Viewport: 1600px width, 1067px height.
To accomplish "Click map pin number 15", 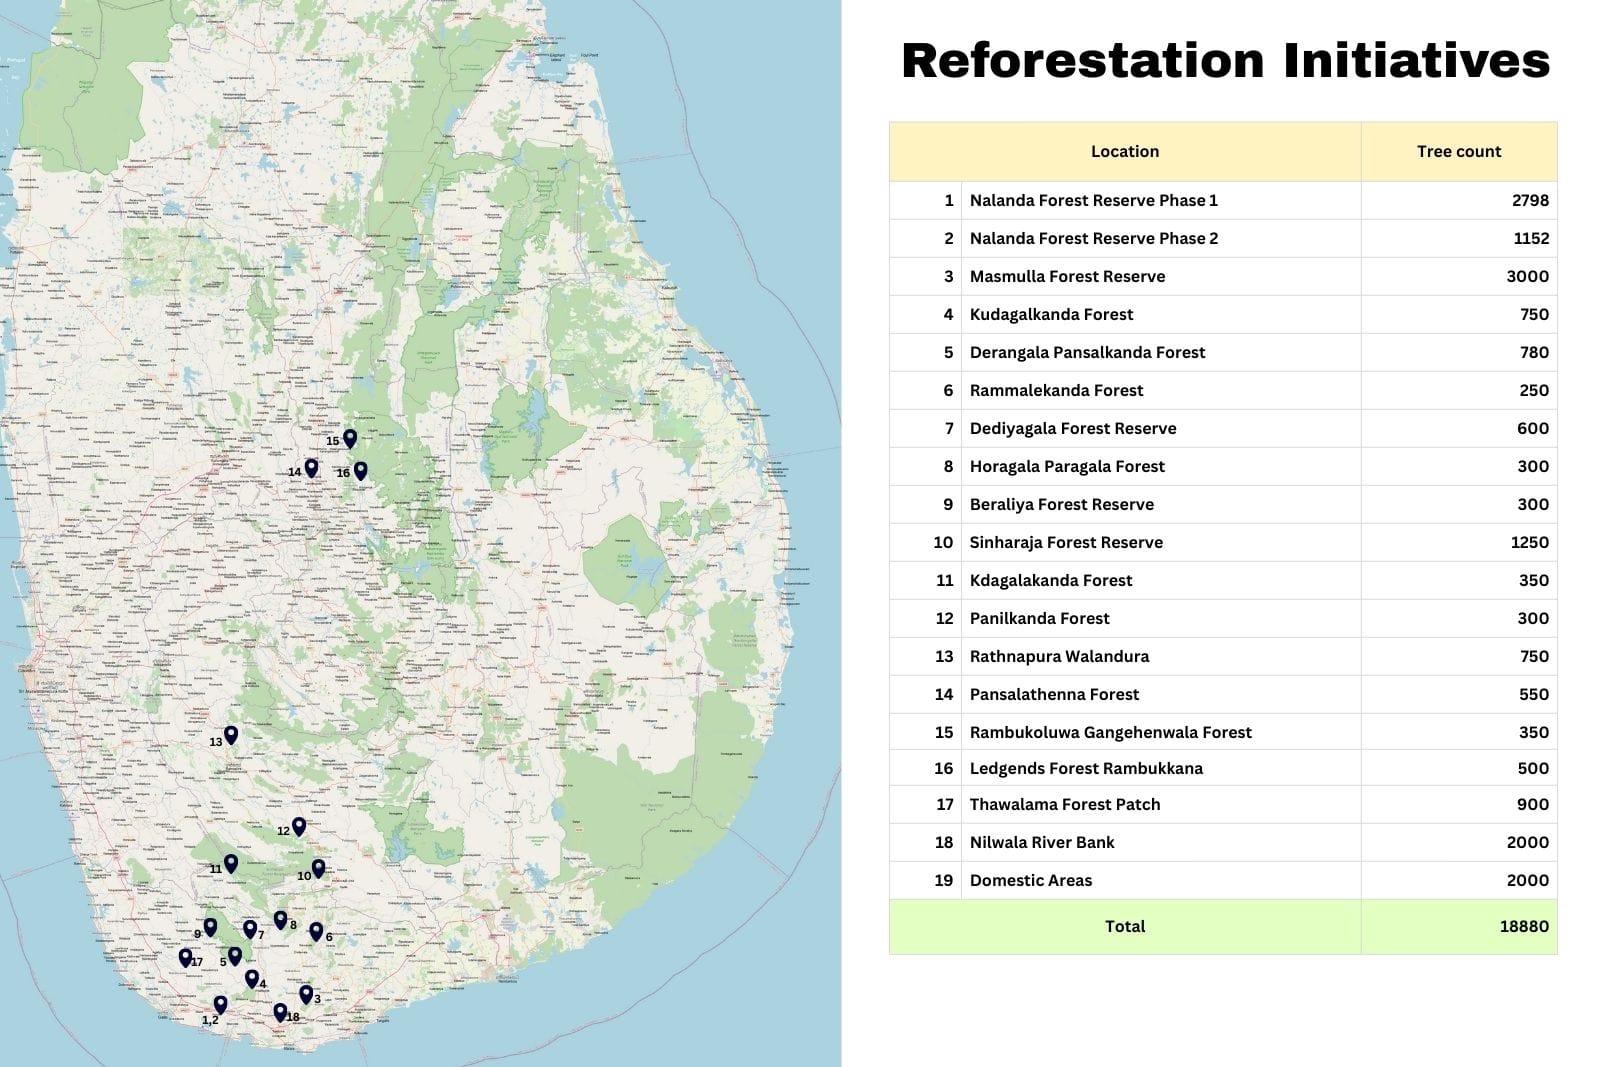I will (350, 438).
